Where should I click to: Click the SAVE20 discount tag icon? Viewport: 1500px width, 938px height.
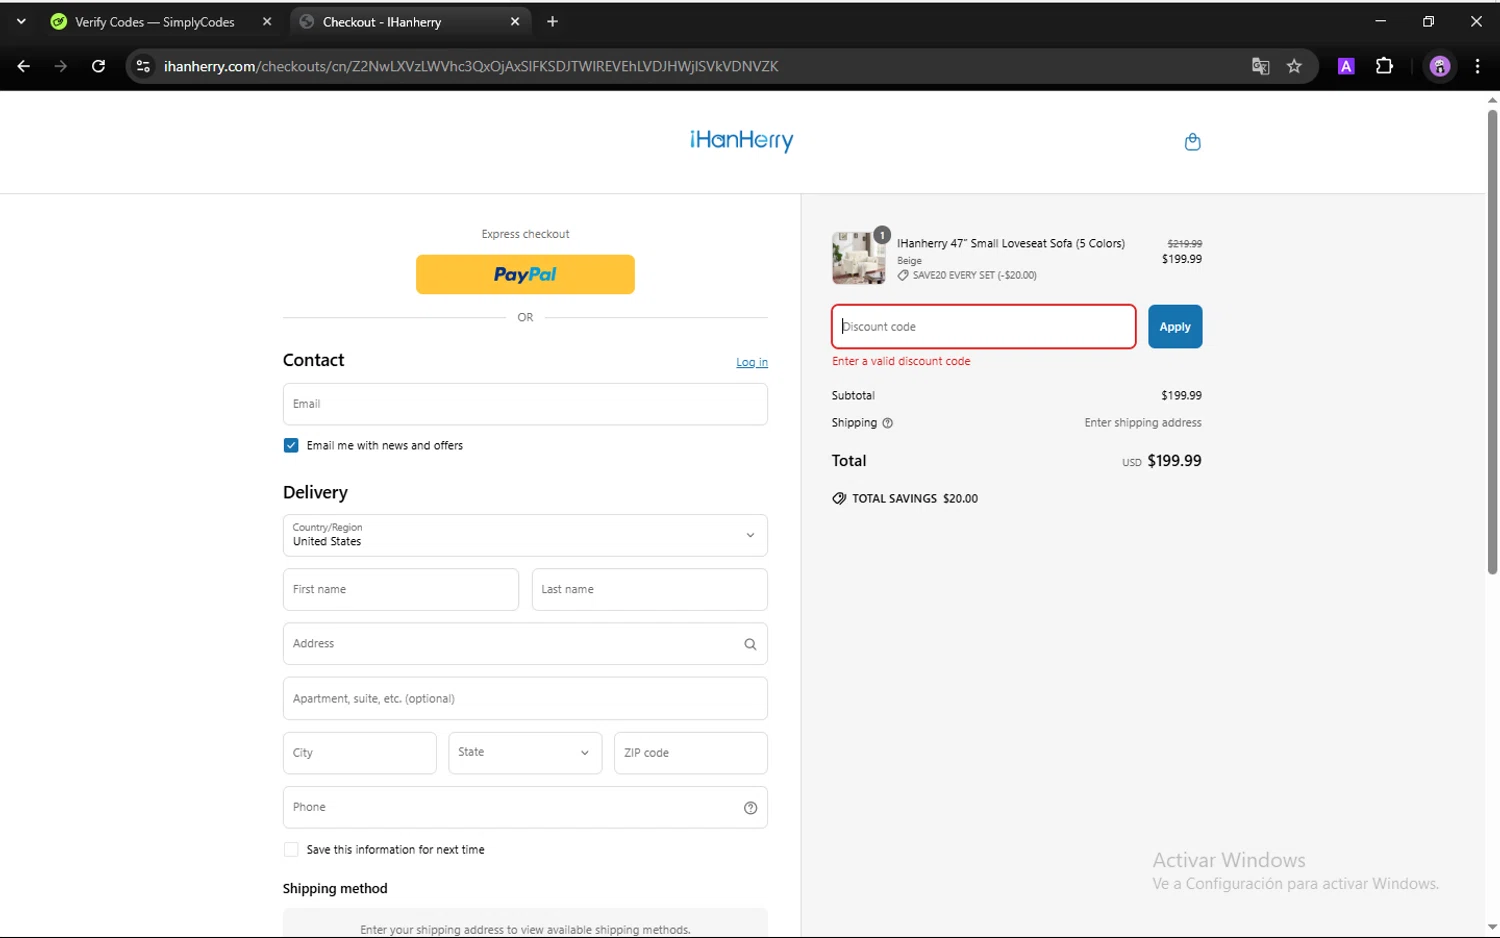[x=903, y=275]
